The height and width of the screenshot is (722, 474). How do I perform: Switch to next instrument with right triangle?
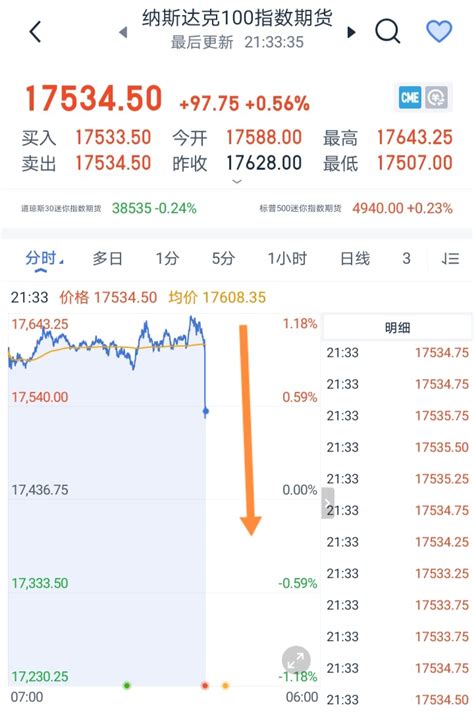coord(351,32)
